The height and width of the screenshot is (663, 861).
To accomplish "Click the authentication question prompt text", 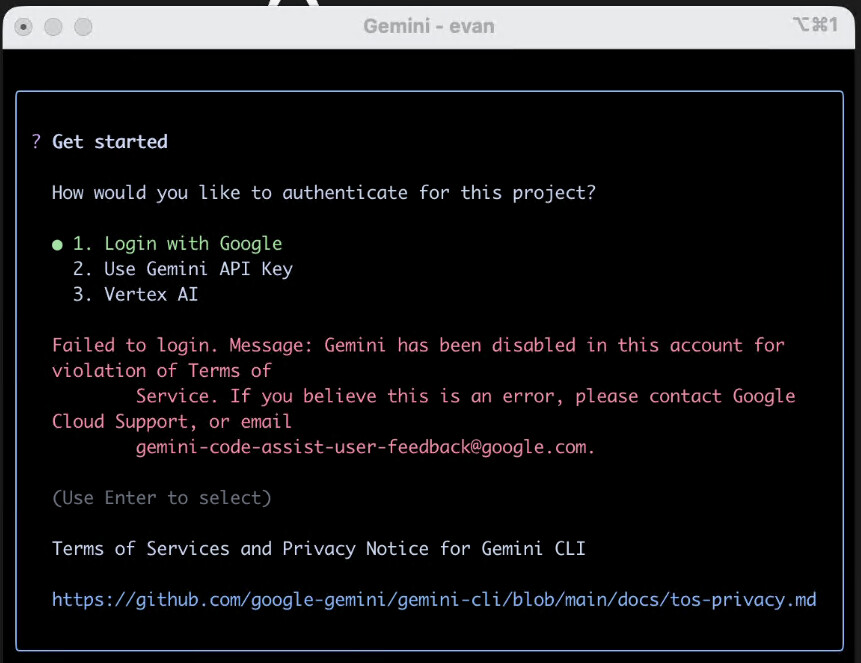I will (323, 193).
